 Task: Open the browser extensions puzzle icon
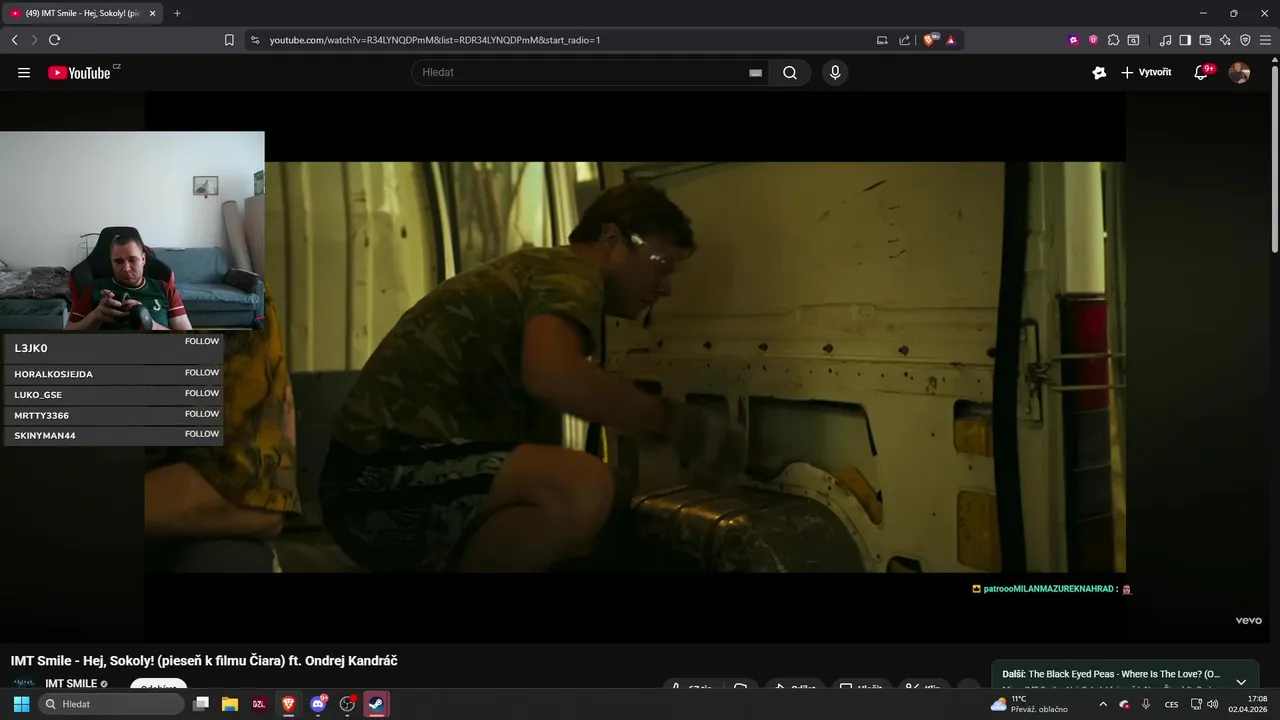click(1113, 40)
